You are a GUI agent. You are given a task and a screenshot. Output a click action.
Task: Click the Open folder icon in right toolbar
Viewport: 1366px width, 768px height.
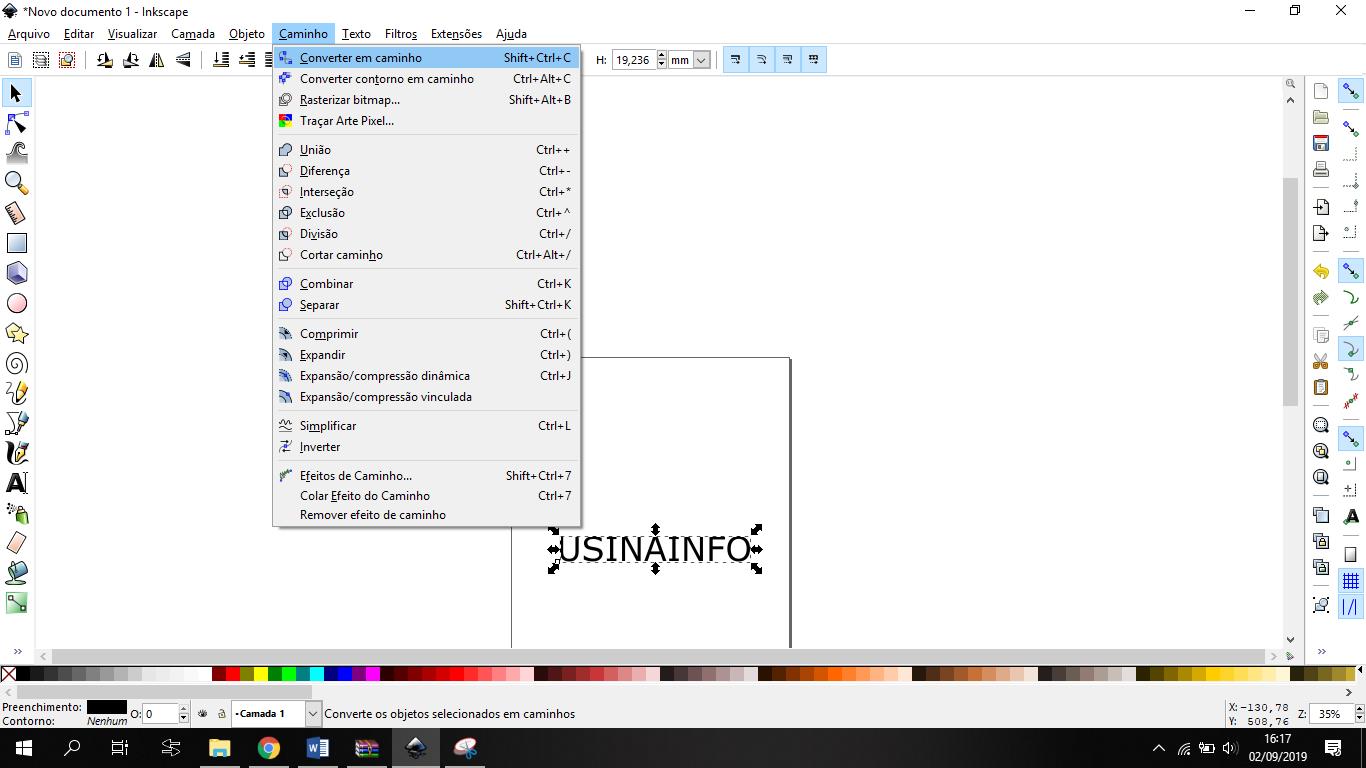click(1321, 117)
